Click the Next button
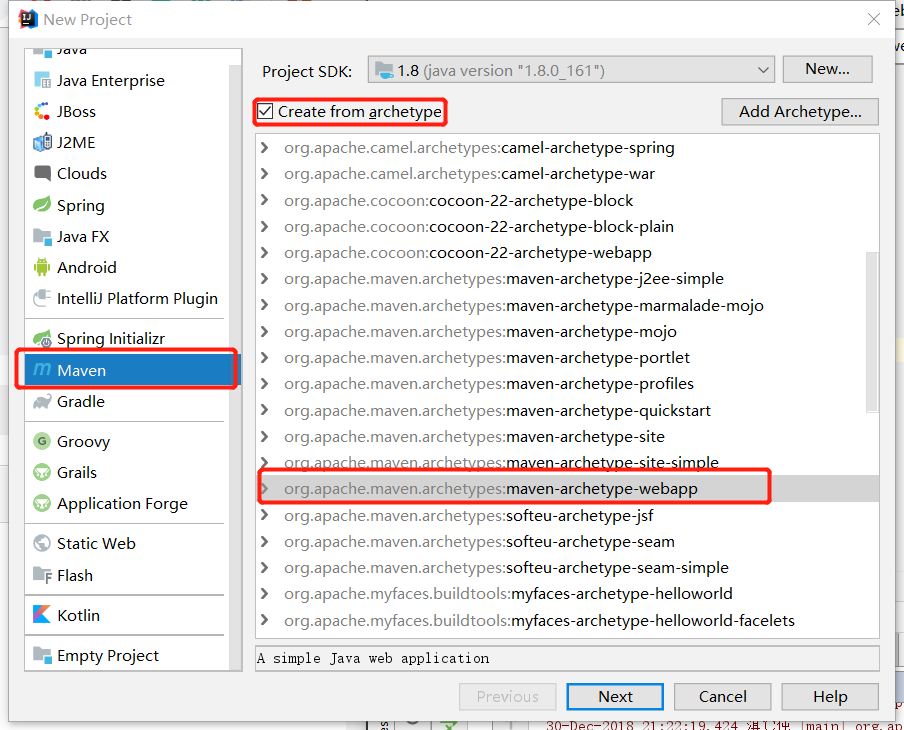This screenshot has height=730, width=904. click(x=615, y=697)
